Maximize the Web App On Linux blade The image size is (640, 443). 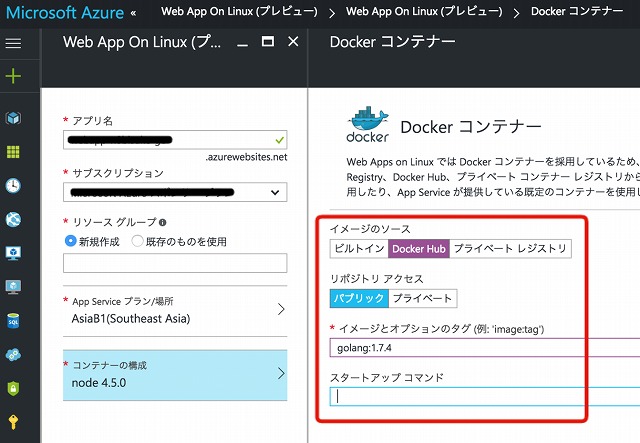[268, 41]
